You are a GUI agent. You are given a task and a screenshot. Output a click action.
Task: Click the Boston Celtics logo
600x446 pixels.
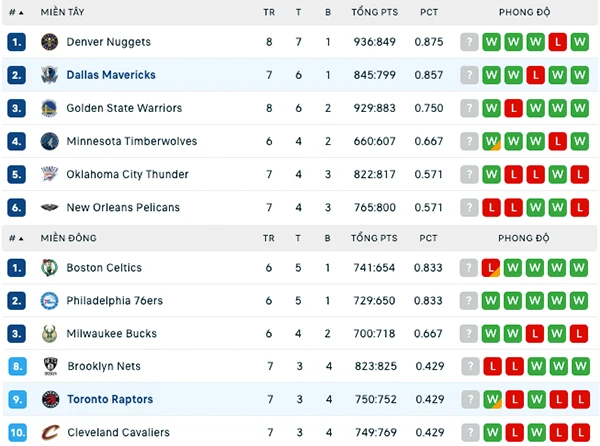tap(49, 268)
